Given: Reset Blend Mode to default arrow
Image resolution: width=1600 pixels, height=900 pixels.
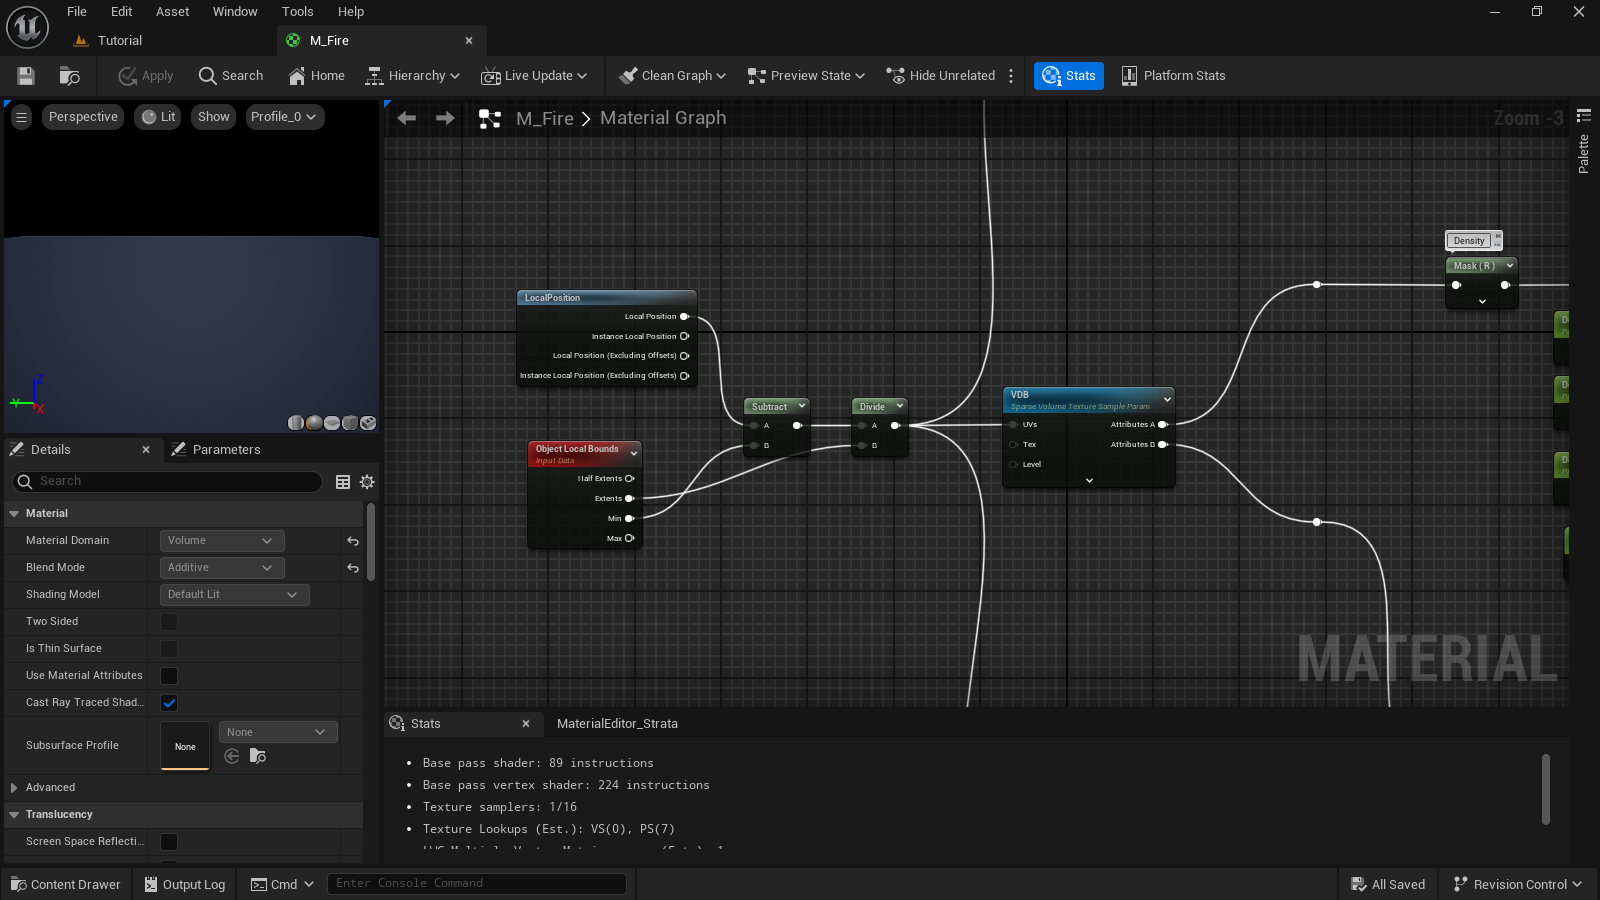Looking at the screenshot, I should click(353, 568).
